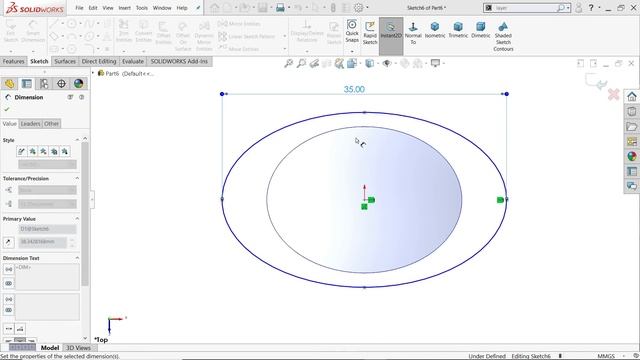The width and height of the screenshot is (640, 360).
Task: Toggle the driven dimension arrow button
Action: (x=8, y=242)
